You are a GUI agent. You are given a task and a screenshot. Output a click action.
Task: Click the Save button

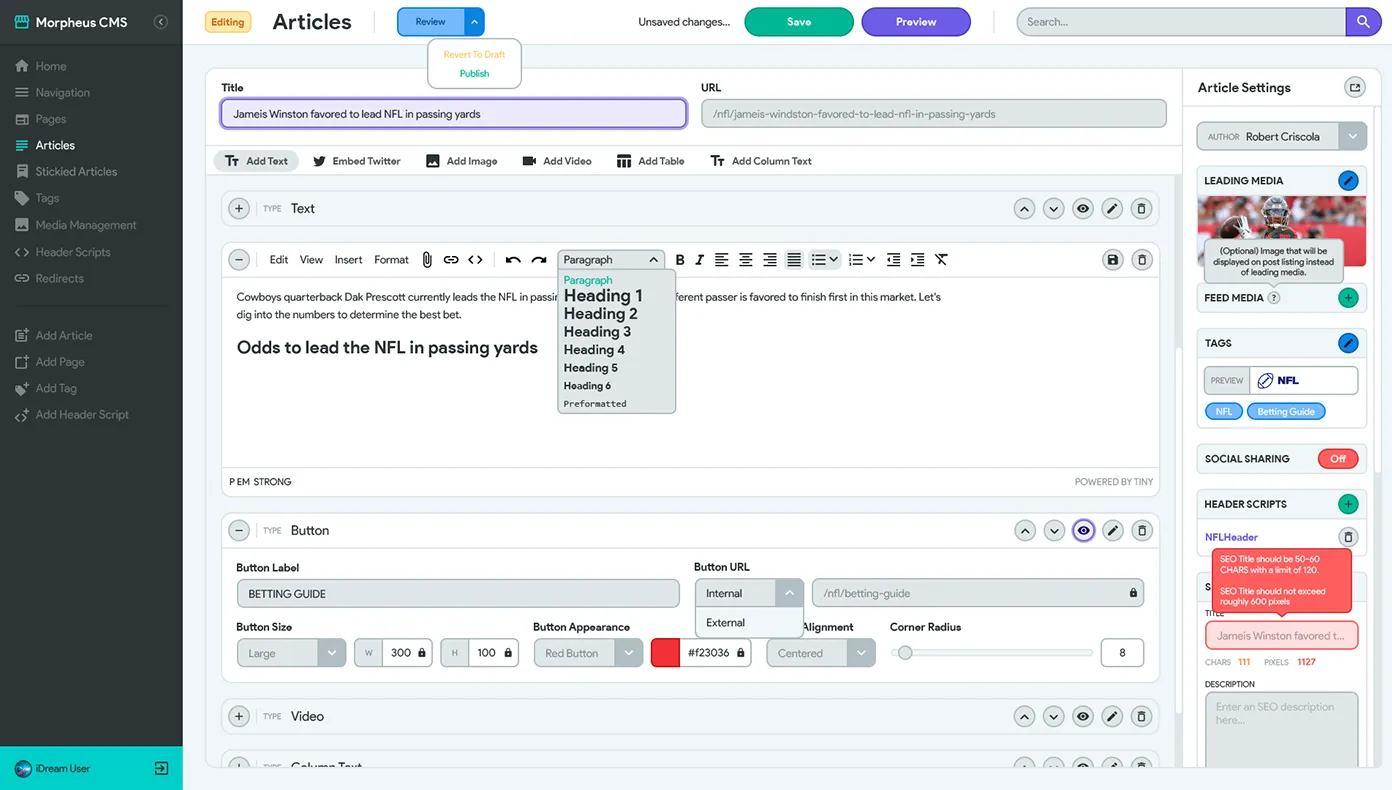799,22
